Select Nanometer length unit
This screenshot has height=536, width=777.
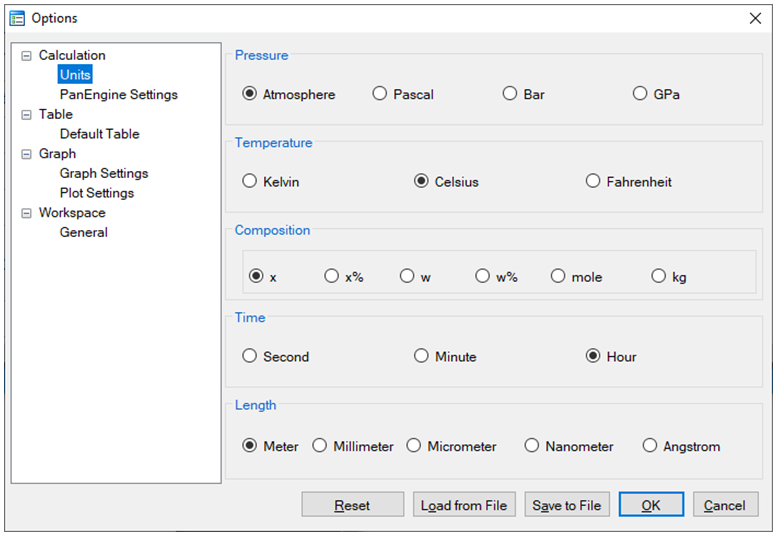tap(532, 446)
